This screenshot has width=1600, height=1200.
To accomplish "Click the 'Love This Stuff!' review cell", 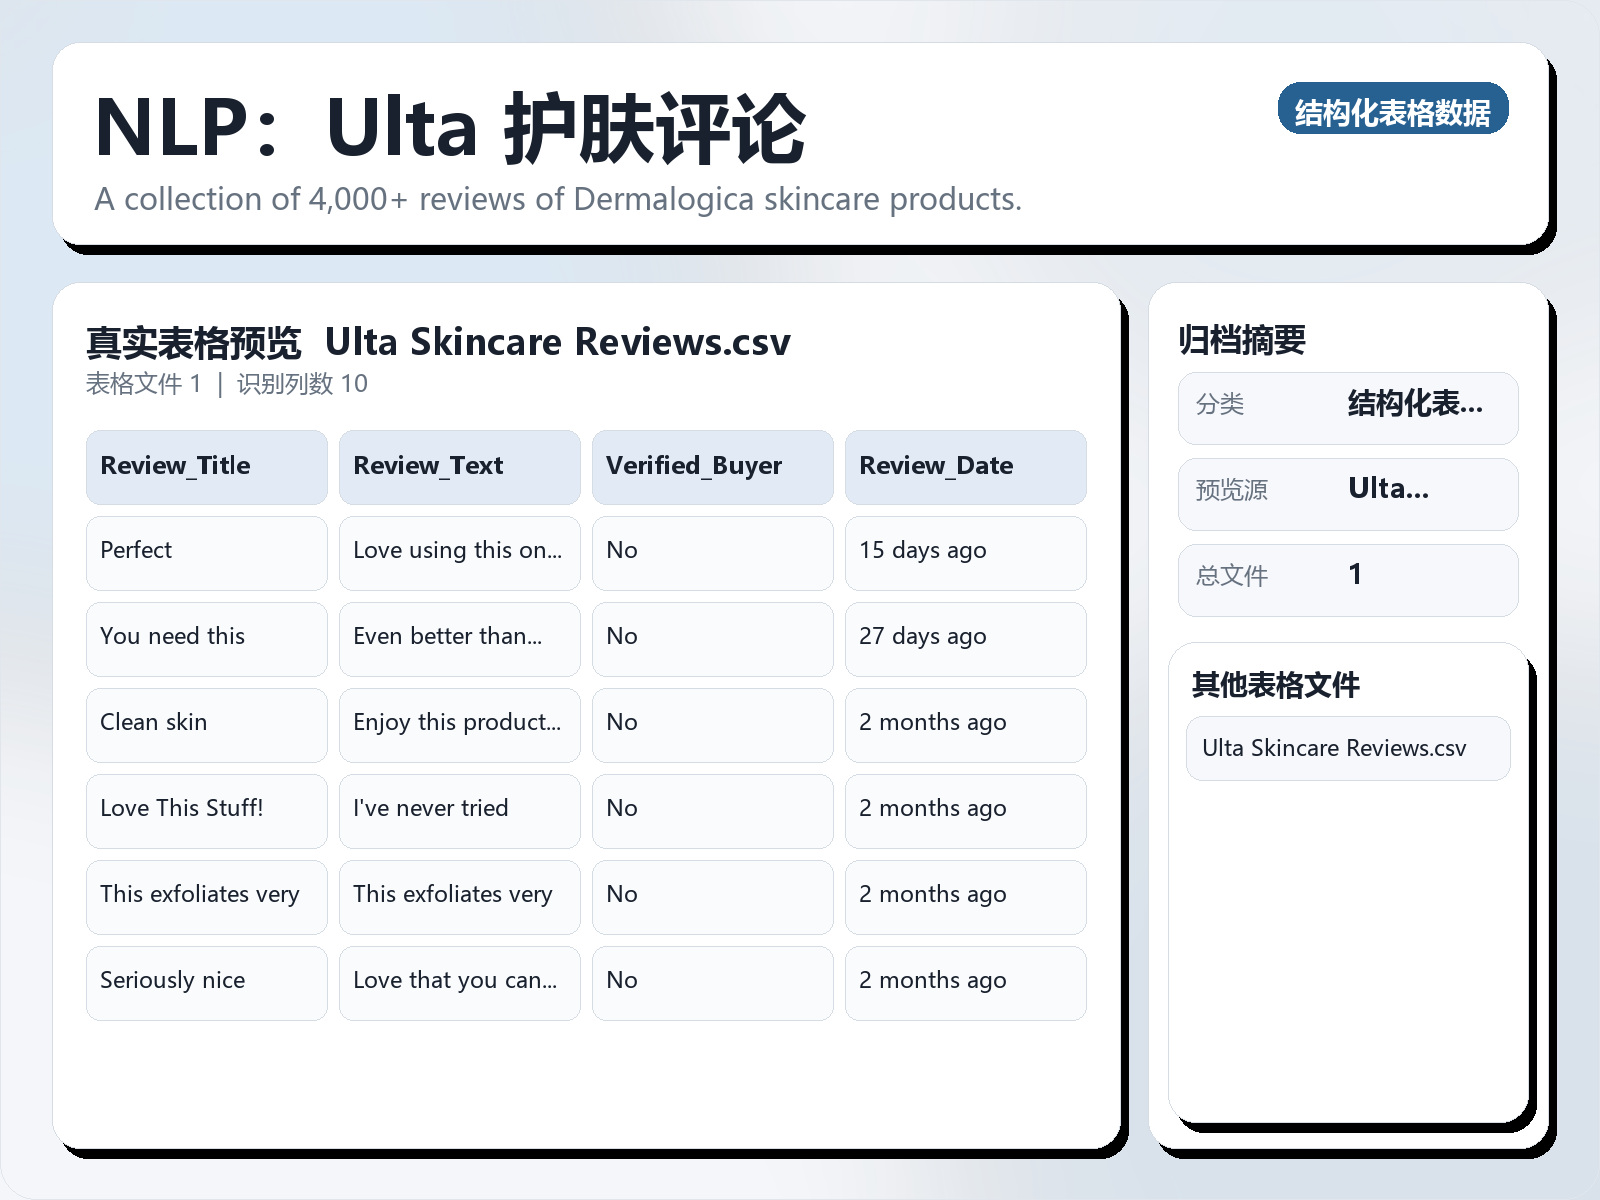I will 206,810.
